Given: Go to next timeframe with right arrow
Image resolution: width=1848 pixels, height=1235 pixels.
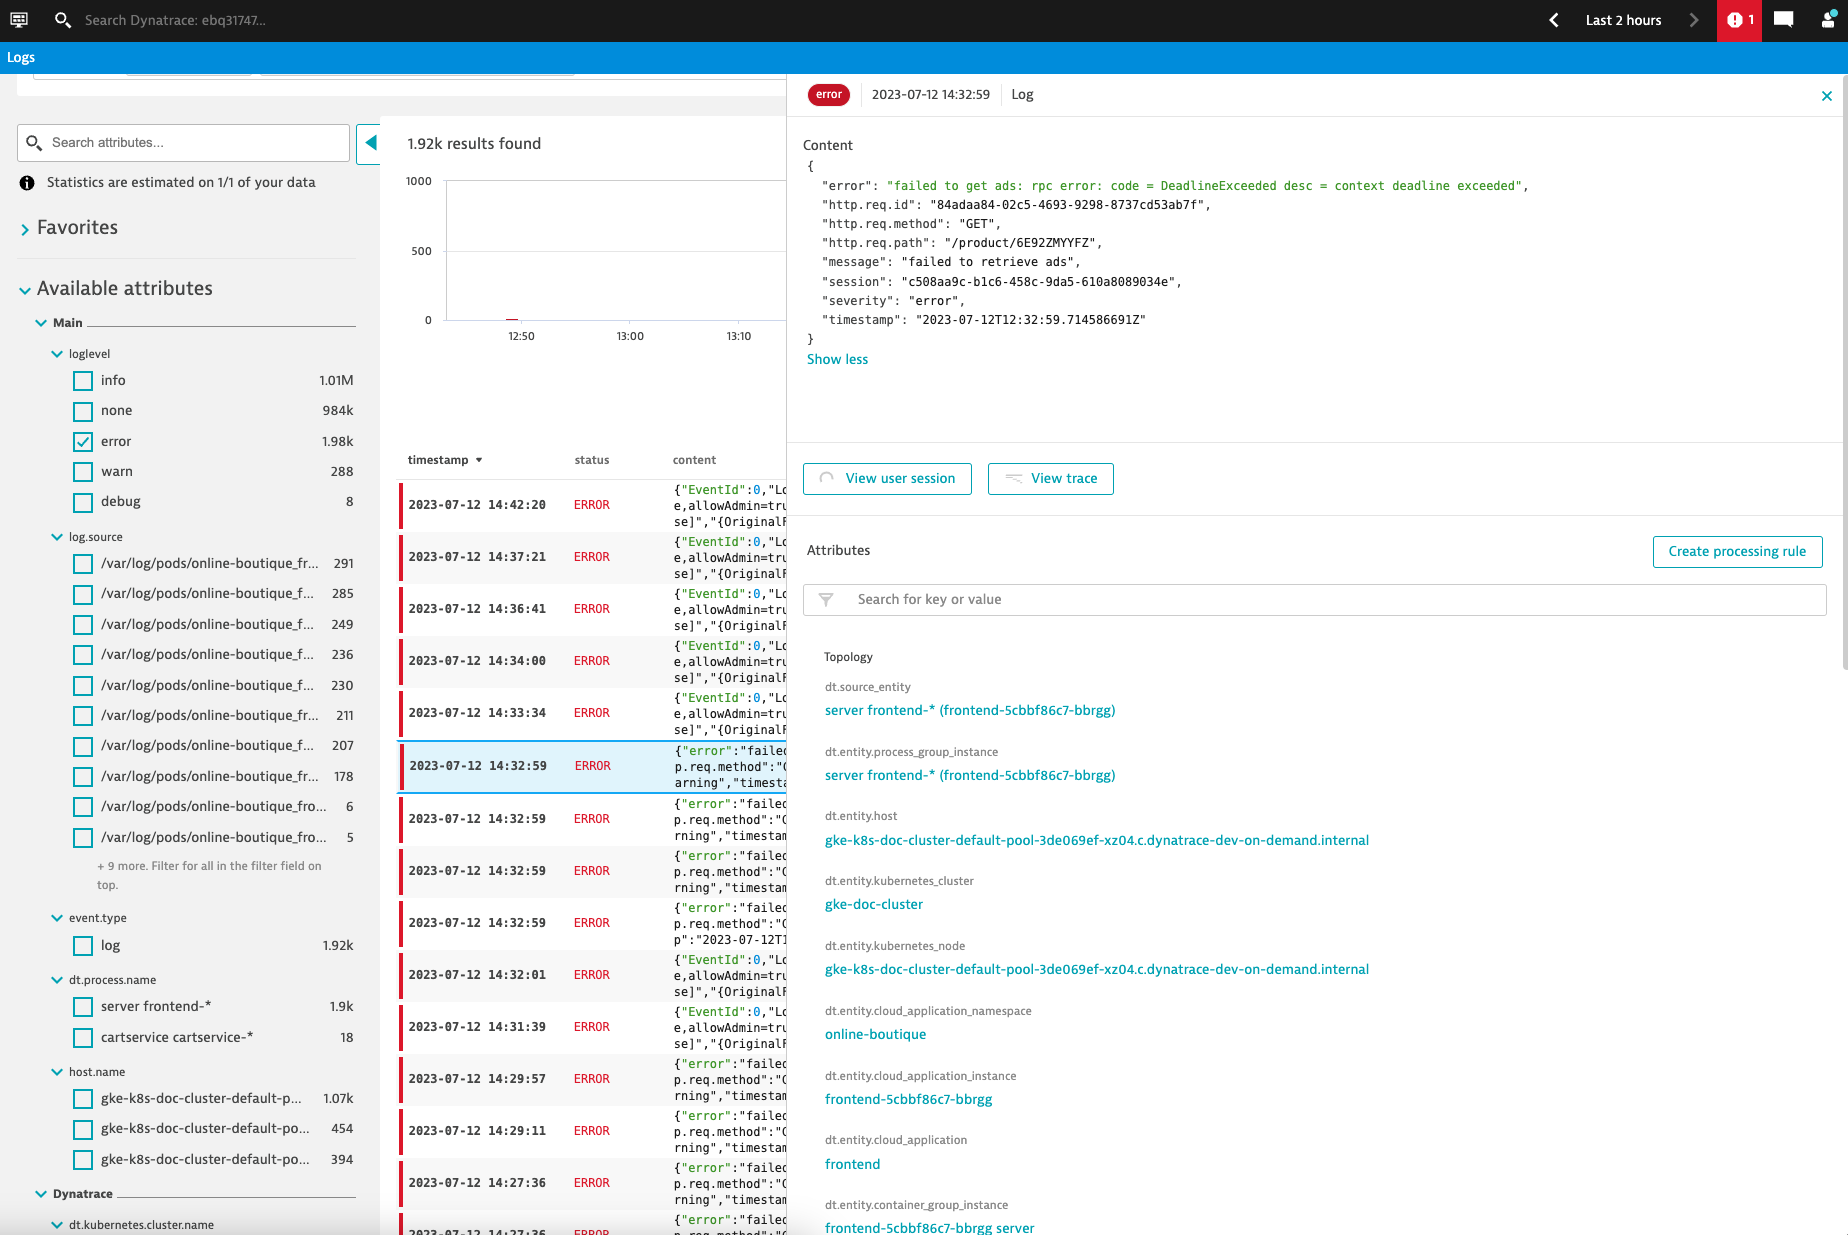Looking at the screenshot, I should [1693, 20].
